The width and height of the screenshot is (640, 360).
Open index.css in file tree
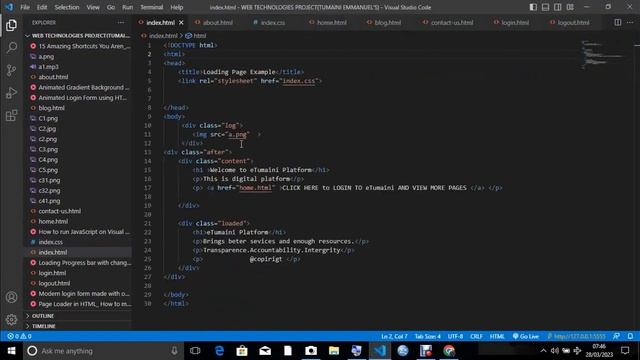click(x=50, y=242)
